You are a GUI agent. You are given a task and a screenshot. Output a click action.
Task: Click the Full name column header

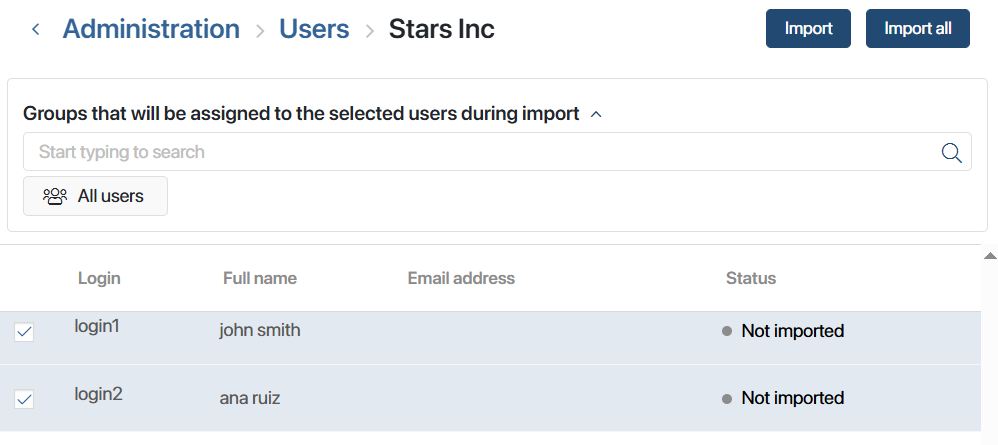tap(260, 278)
